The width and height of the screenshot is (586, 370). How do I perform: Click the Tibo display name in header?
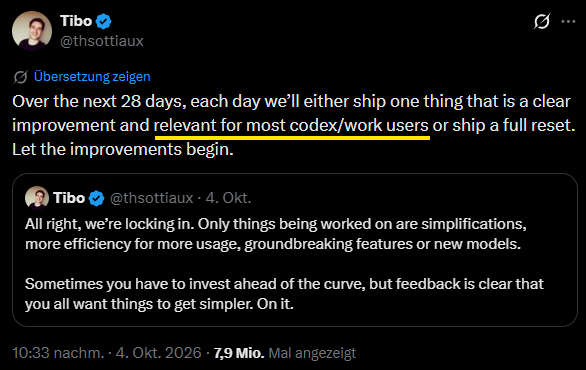(x=76, y=21)
